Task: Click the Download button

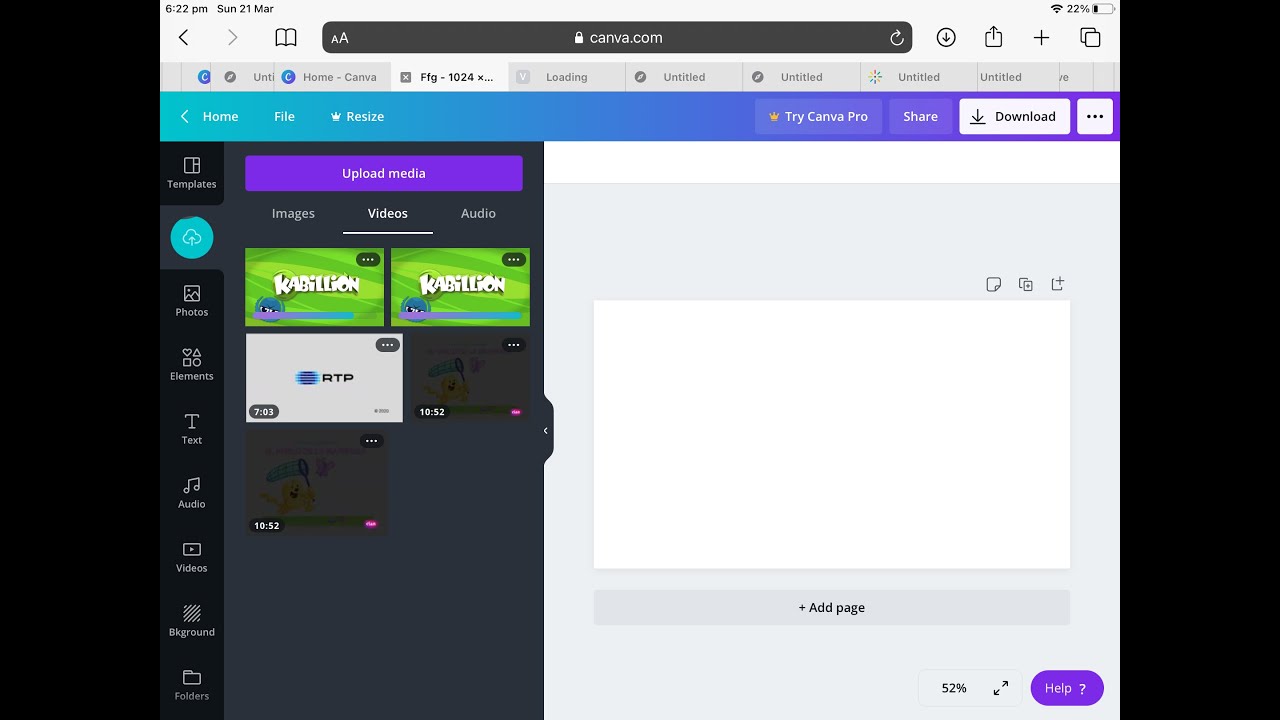Action: tap(1014, 116)
